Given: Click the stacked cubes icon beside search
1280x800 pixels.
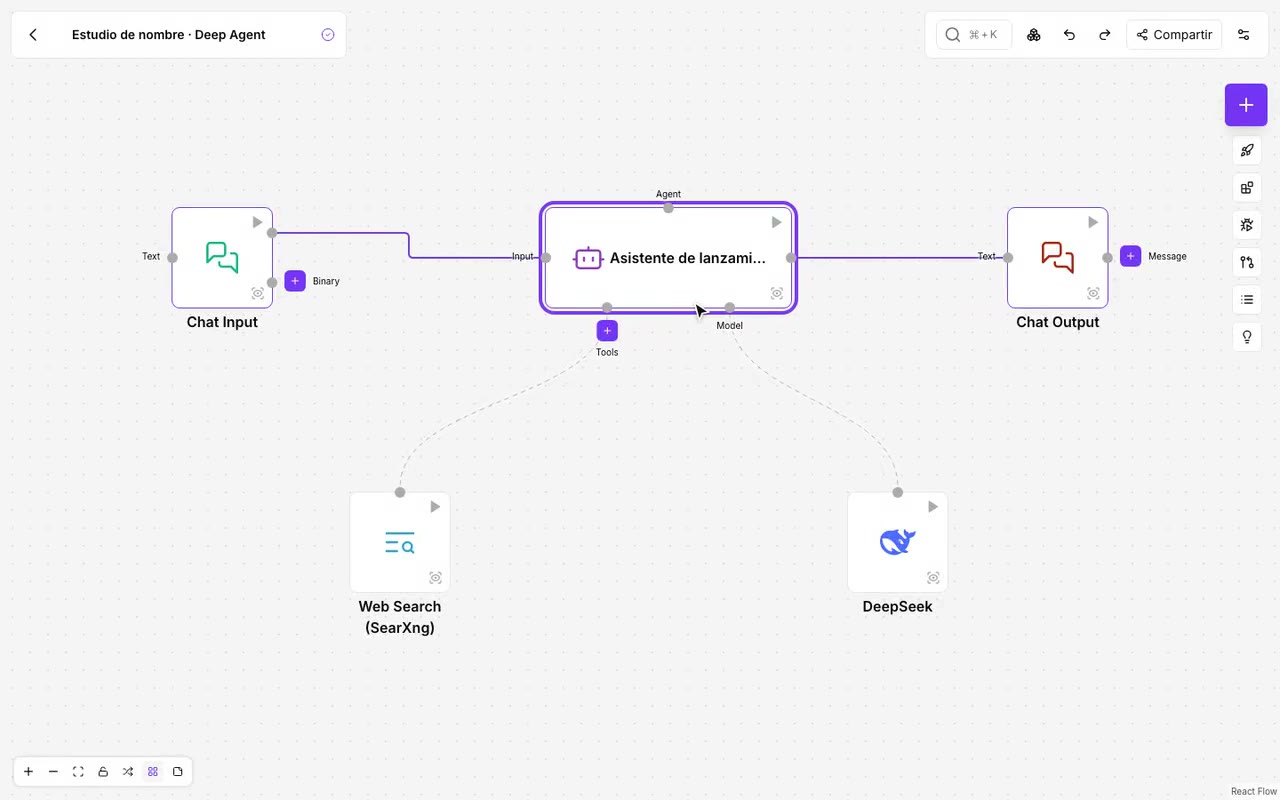Looking at the screenshot, I should [x=1034, y=35].
